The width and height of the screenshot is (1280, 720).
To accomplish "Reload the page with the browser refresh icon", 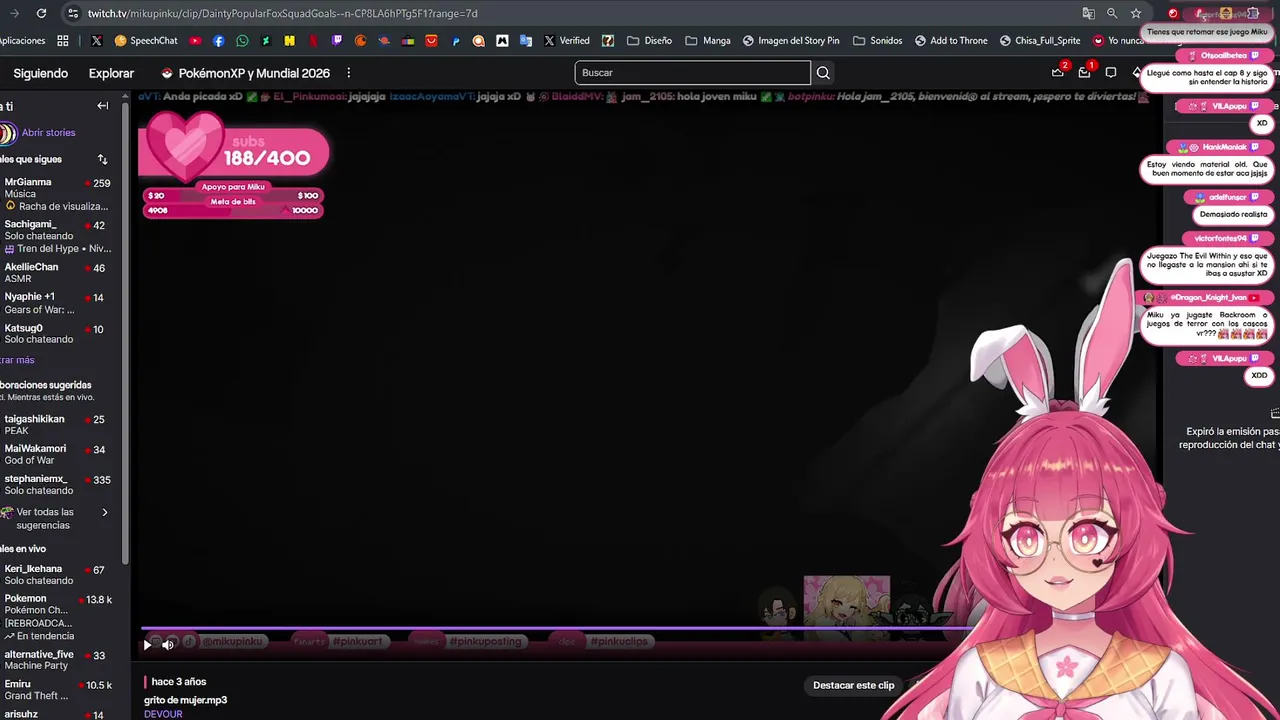I will [x=41, y=13].
